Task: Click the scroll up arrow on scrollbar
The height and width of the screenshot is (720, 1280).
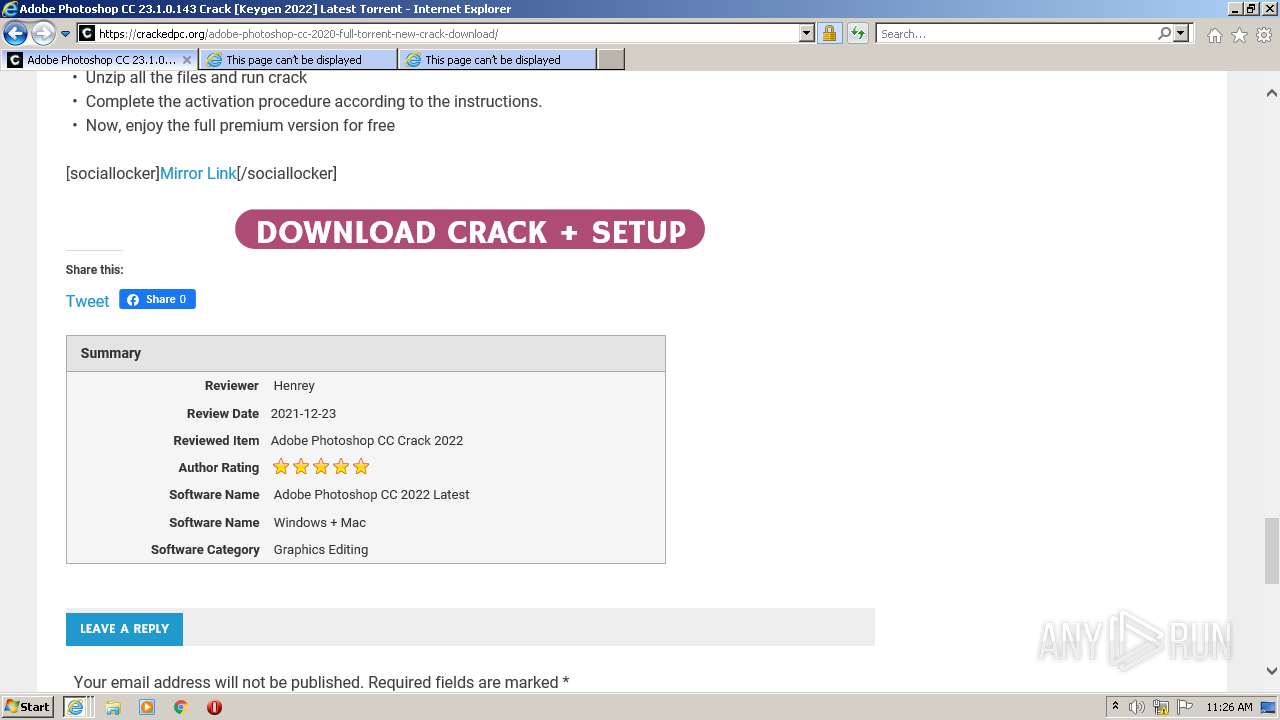Action: (1271, 93)
